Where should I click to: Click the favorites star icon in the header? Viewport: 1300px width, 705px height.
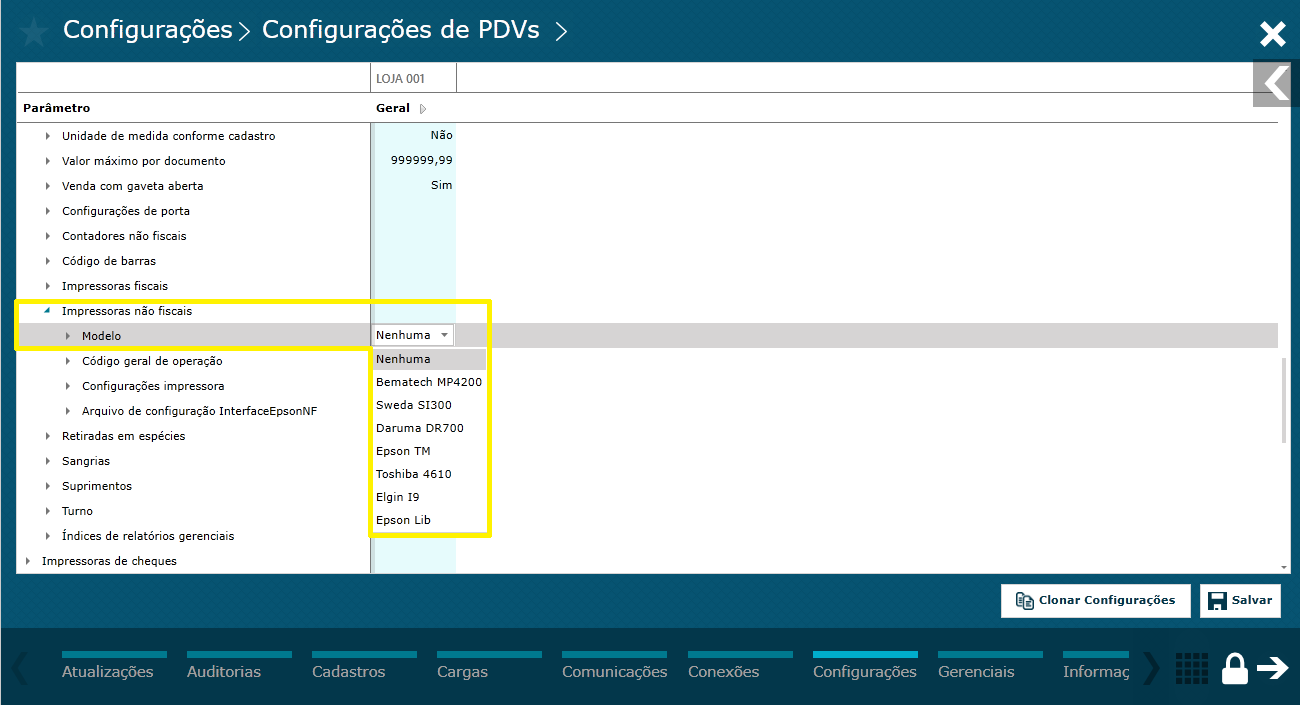[x=33, y=30]
